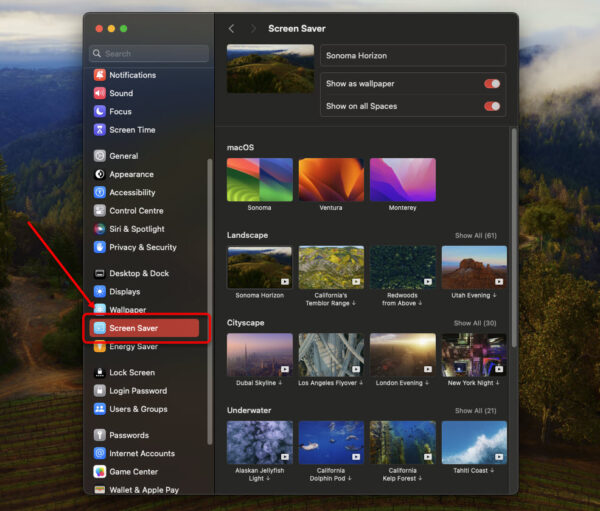This screenshot has height=511, width=600.
Task: Select the Sonoma macOS screen saver
Action: click(x=260, y=180)
